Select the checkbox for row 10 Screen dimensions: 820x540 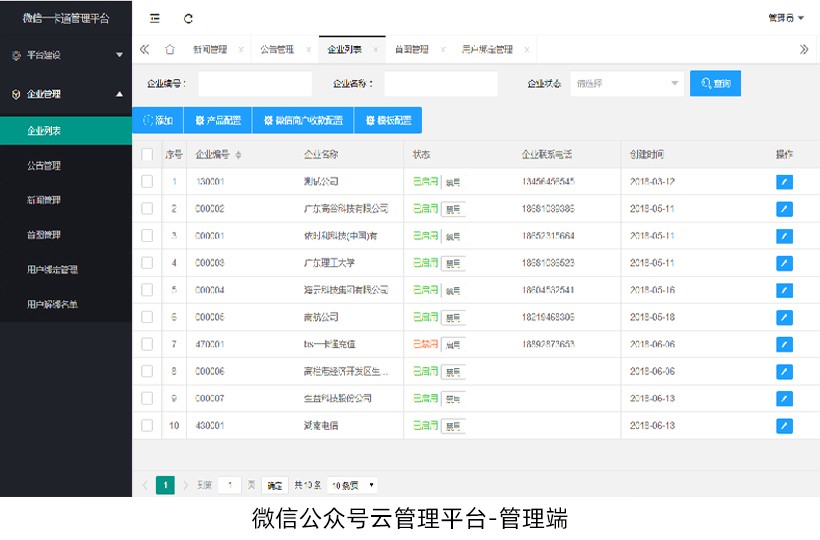147,425
